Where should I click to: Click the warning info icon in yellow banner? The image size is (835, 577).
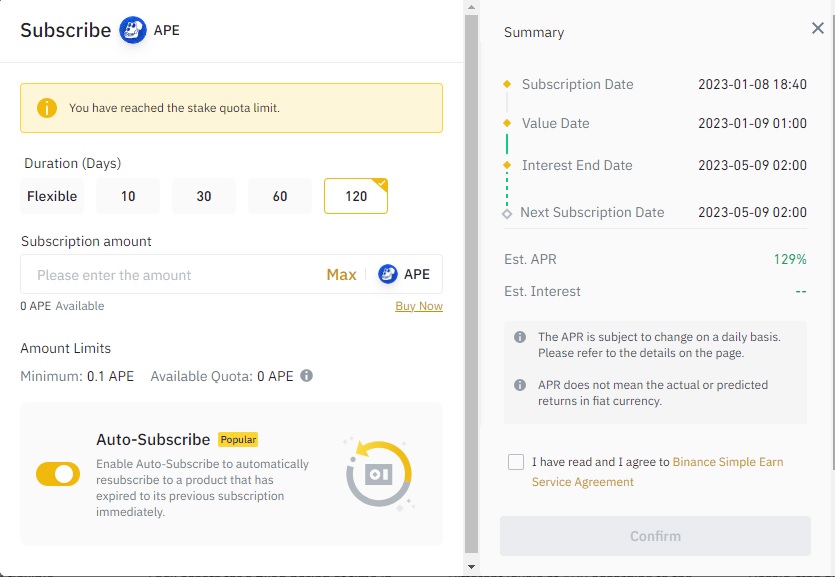(x=47, y=108)
